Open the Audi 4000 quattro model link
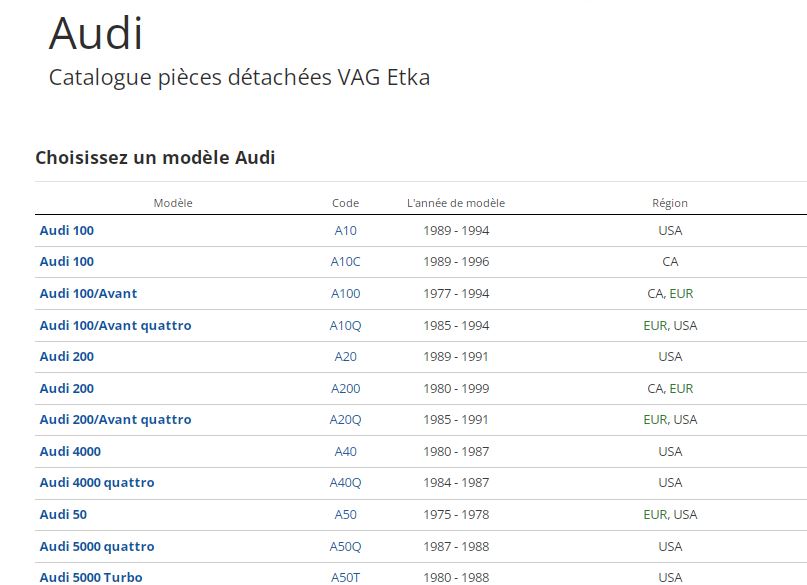This screenshot has width=807, height=585. (97, 483)
